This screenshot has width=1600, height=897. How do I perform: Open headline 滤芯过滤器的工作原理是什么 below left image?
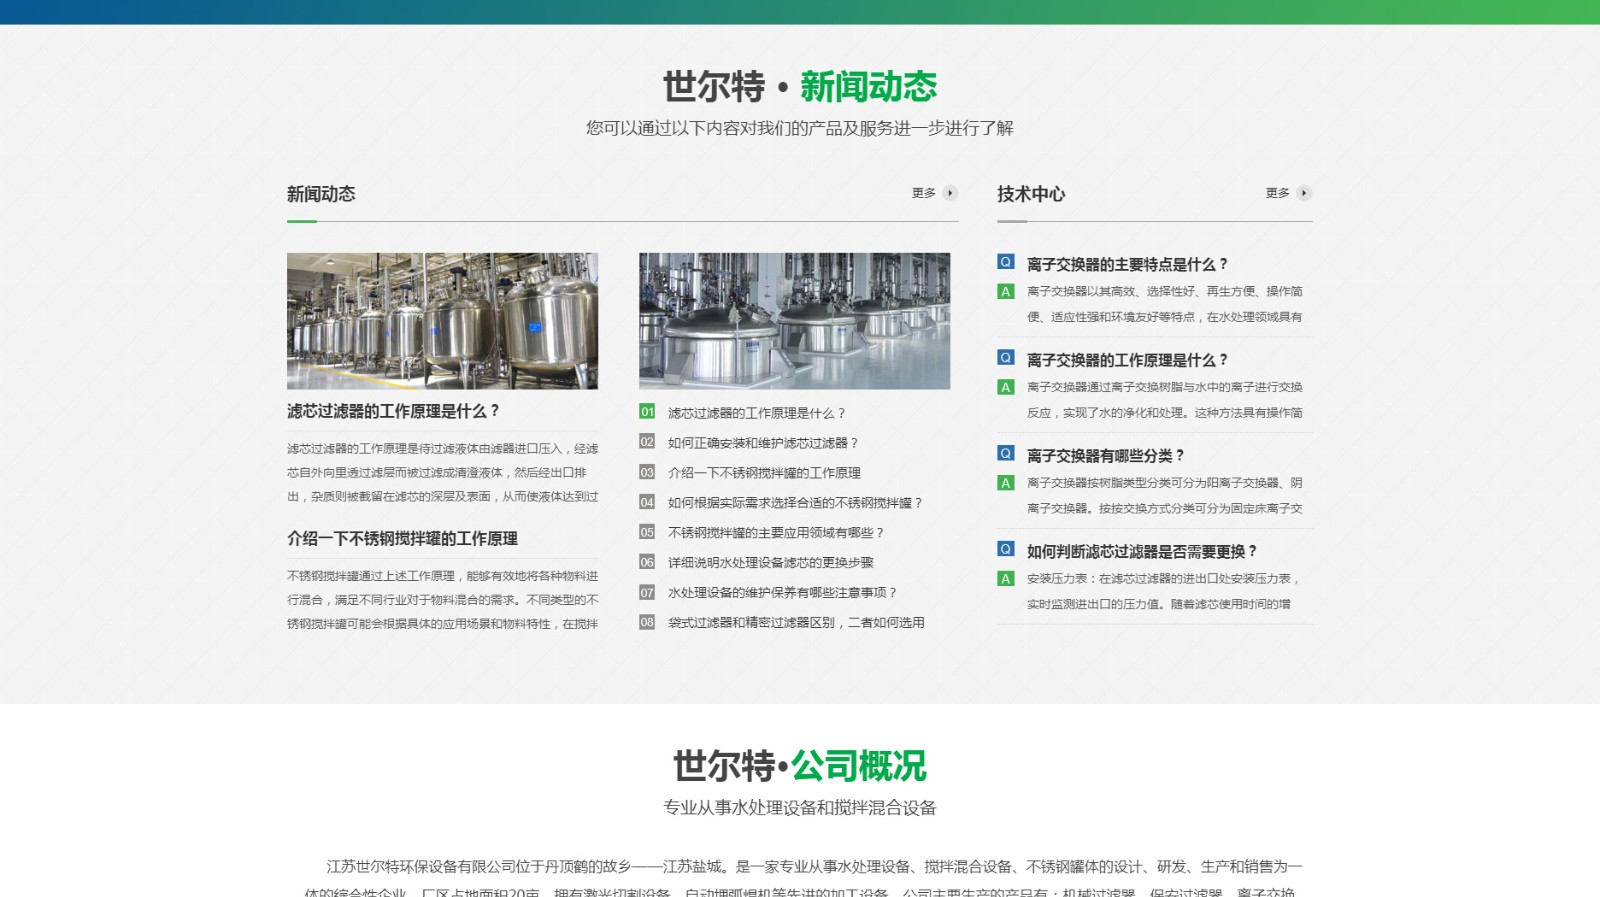[393, 411]
